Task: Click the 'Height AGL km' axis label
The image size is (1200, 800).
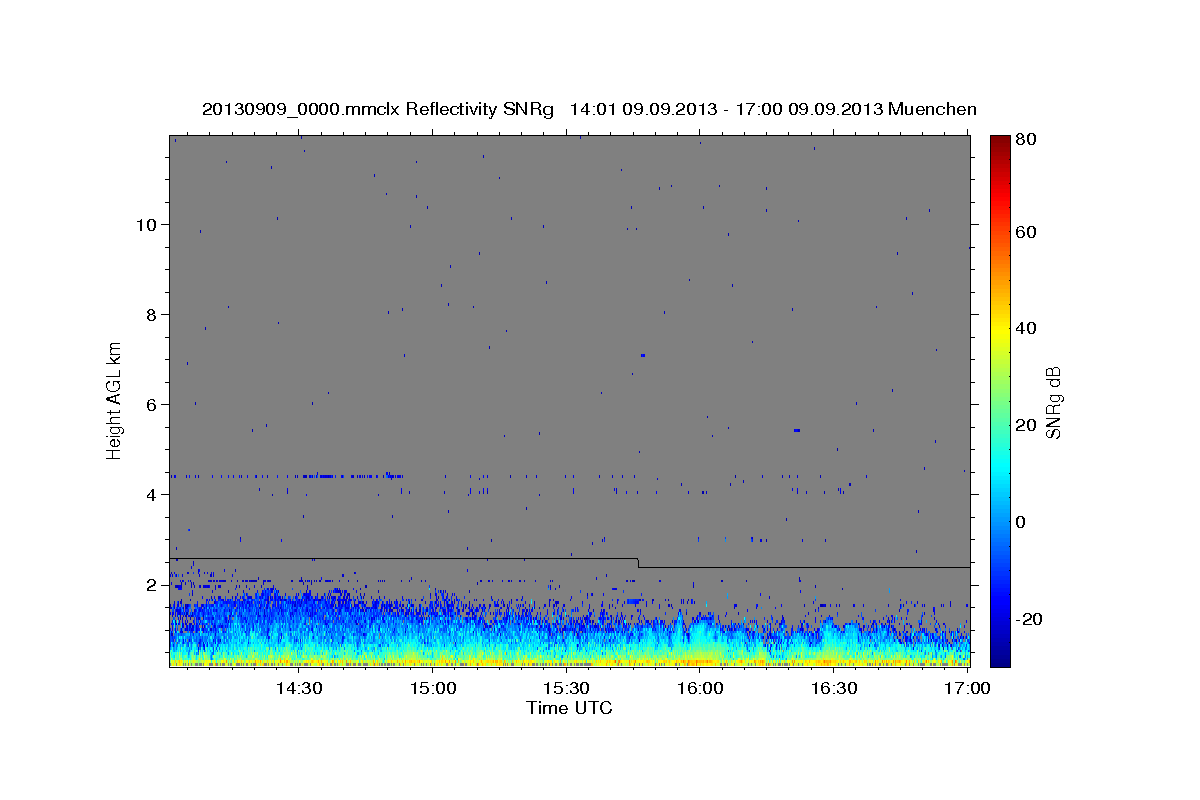Action: (115, 400)
